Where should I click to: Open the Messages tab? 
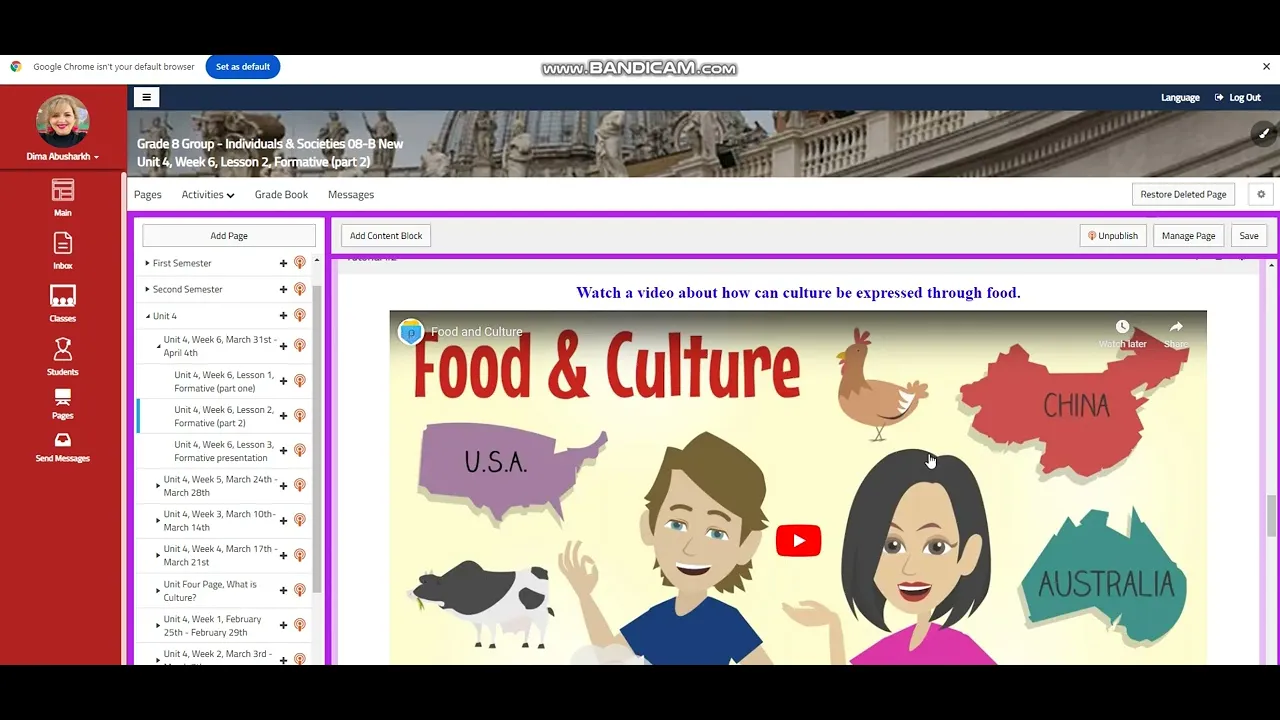351,195
